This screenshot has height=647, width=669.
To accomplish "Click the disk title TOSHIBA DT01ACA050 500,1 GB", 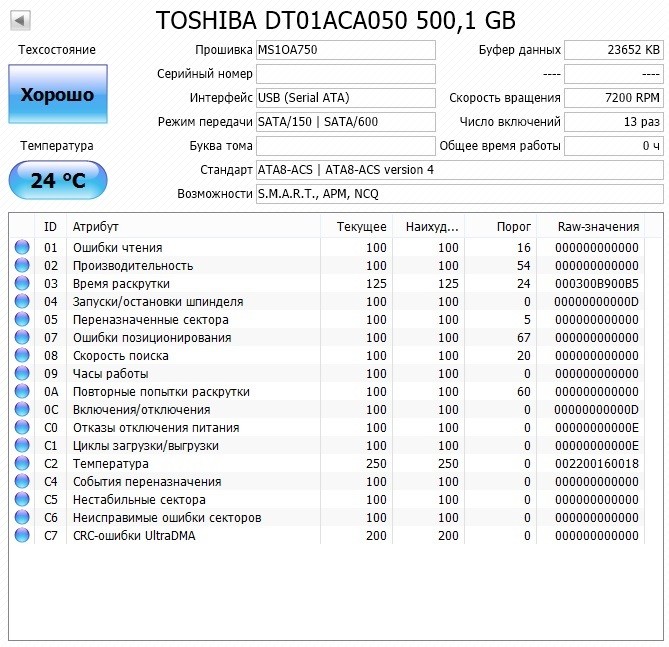I will point(336,20).
